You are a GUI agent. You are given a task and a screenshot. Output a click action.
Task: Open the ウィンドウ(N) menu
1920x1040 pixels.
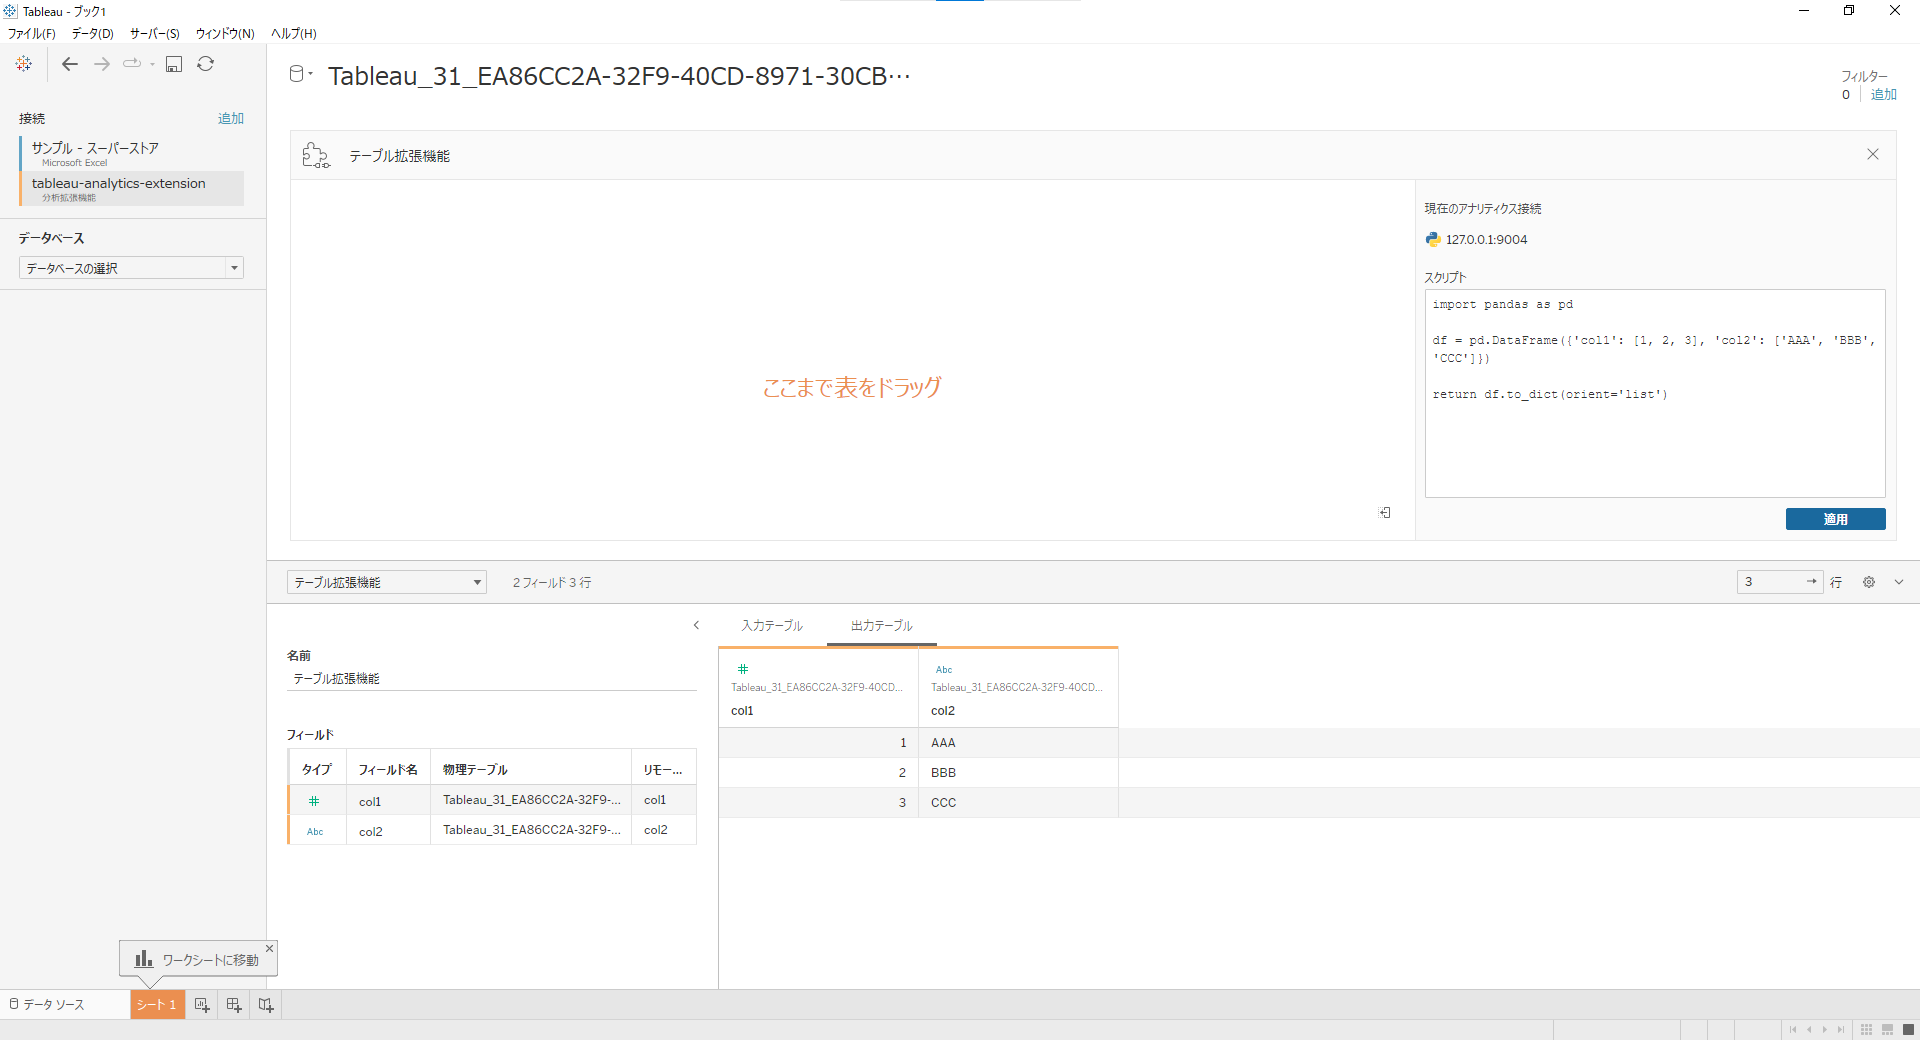point(225,34)
